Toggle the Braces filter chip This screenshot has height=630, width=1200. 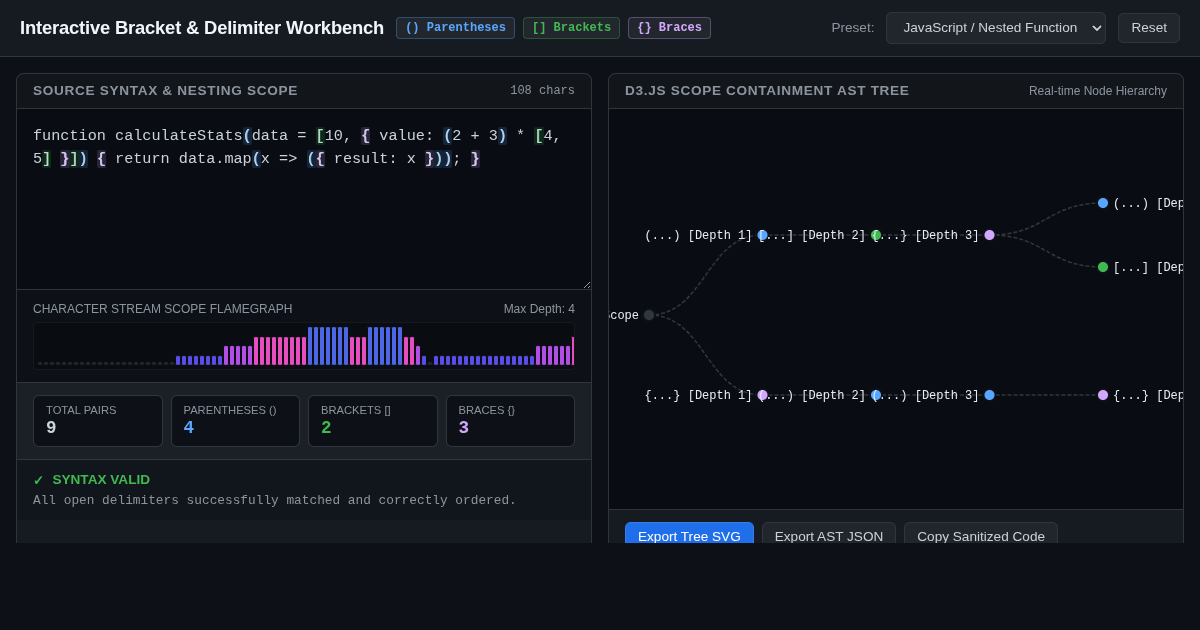point(669,28)
